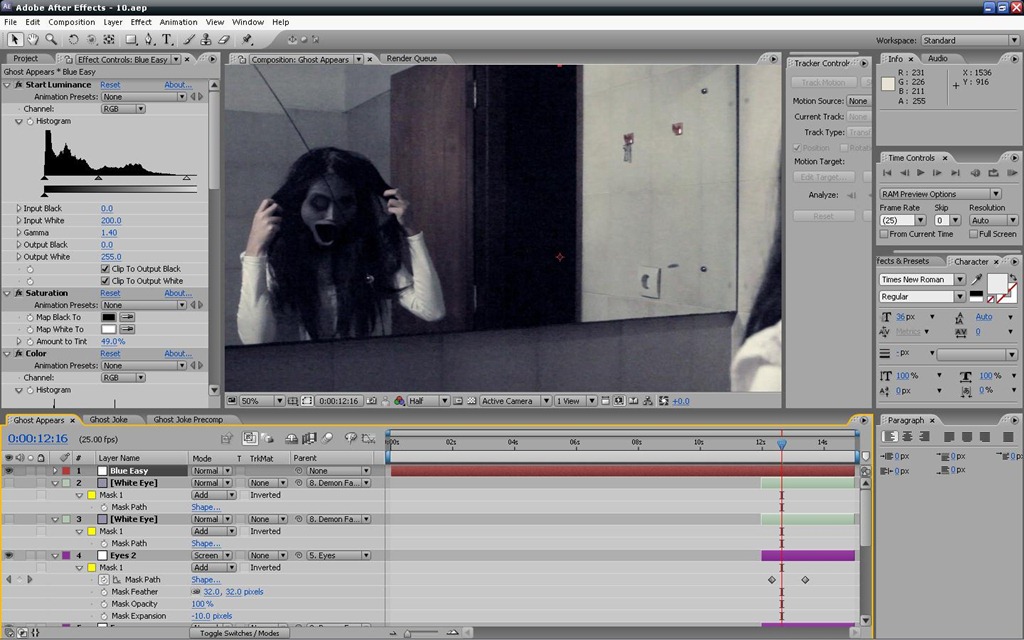Enable the From Current Time checkbox
The height and width of the screenshot is (640, 1024).
coord(884,234)
